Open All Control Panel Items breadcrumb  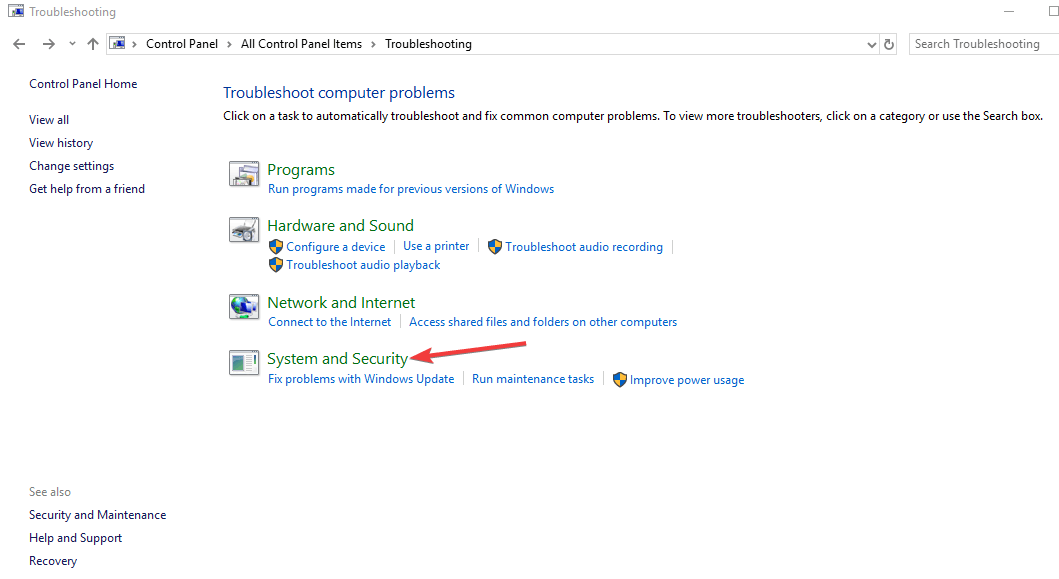coord(301,44)
